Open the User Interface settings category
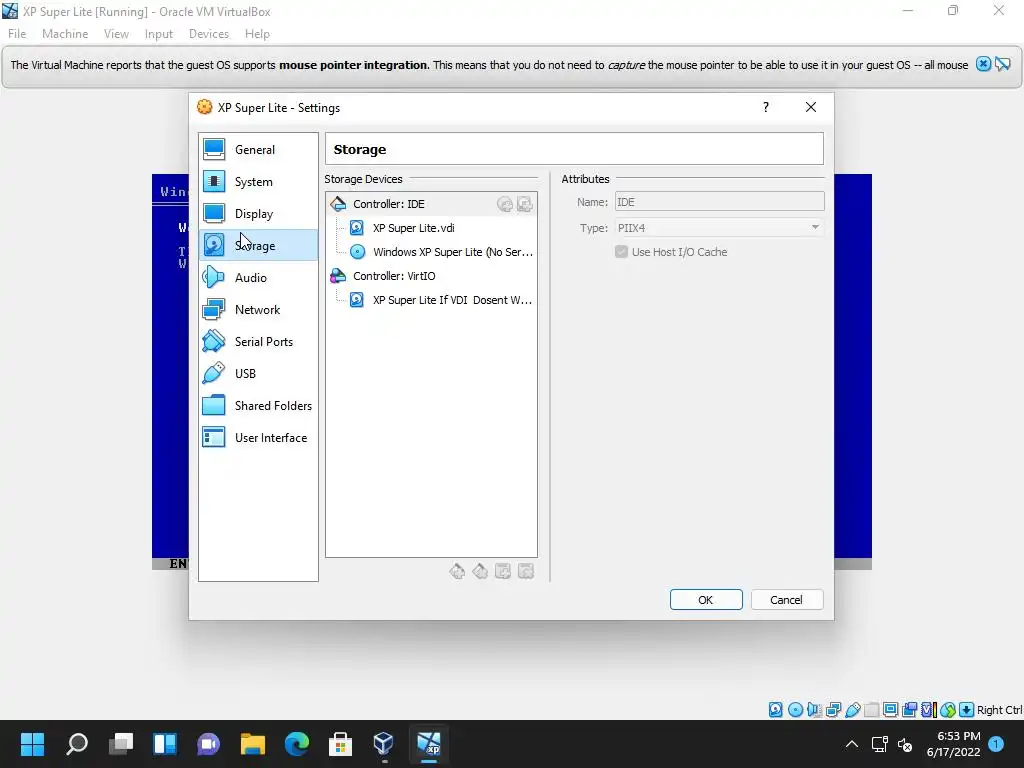The height and width of the screenshot is (768, 1024). pos(258,438)
